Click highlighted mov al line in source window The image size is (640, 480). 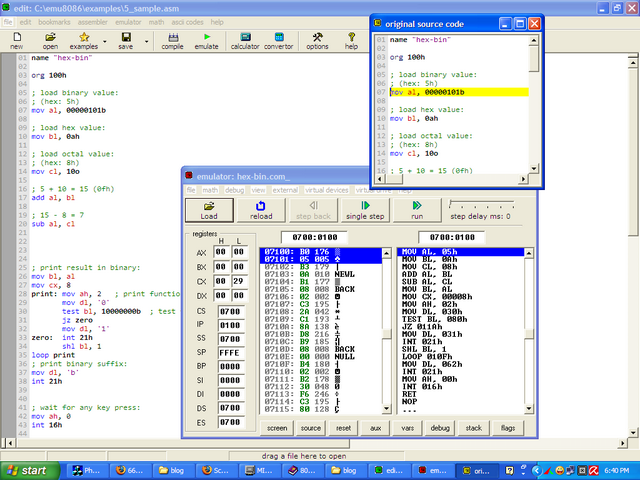tap(459, 92)
